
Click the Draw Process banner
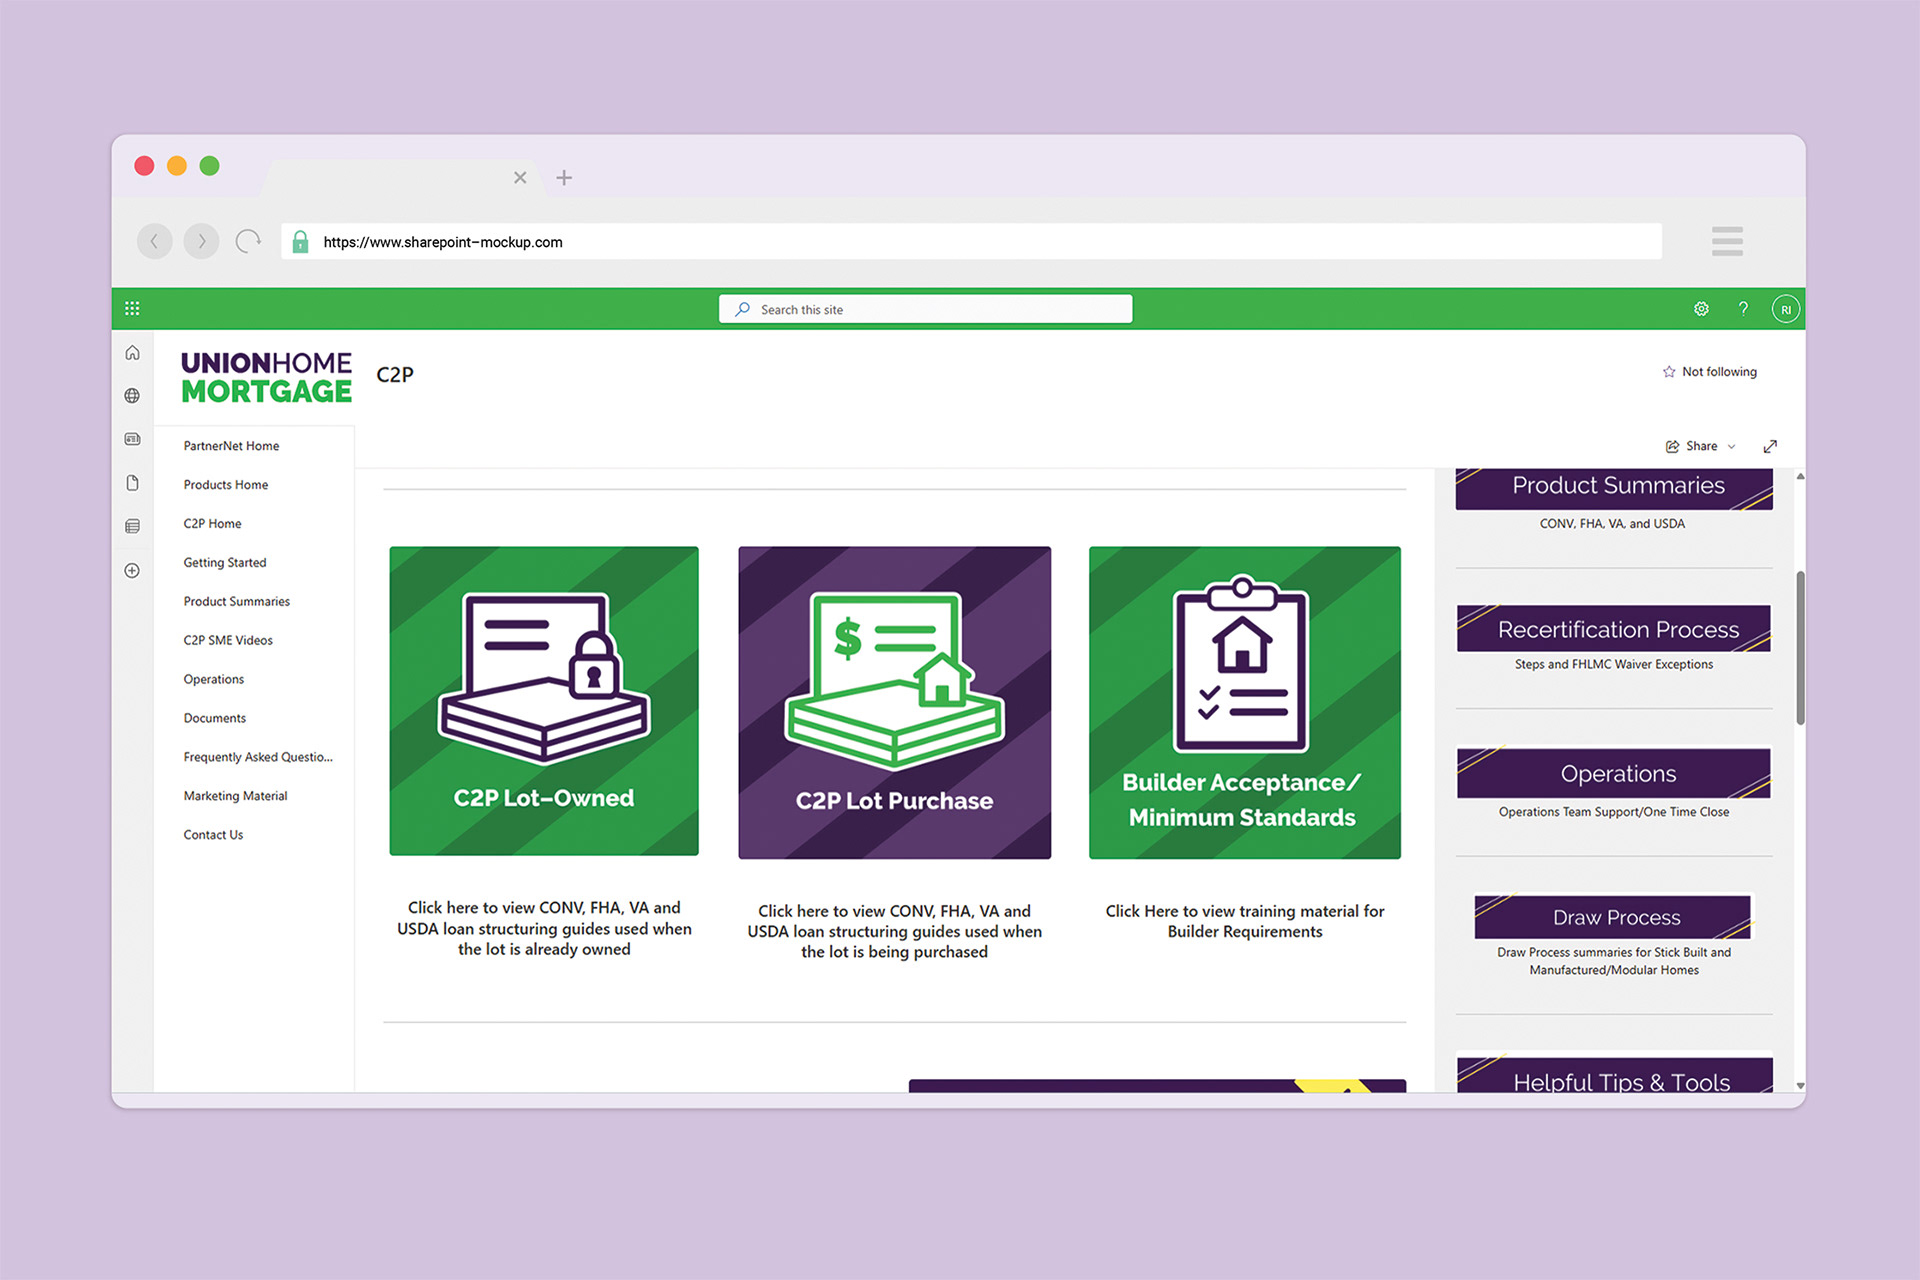1613,917
